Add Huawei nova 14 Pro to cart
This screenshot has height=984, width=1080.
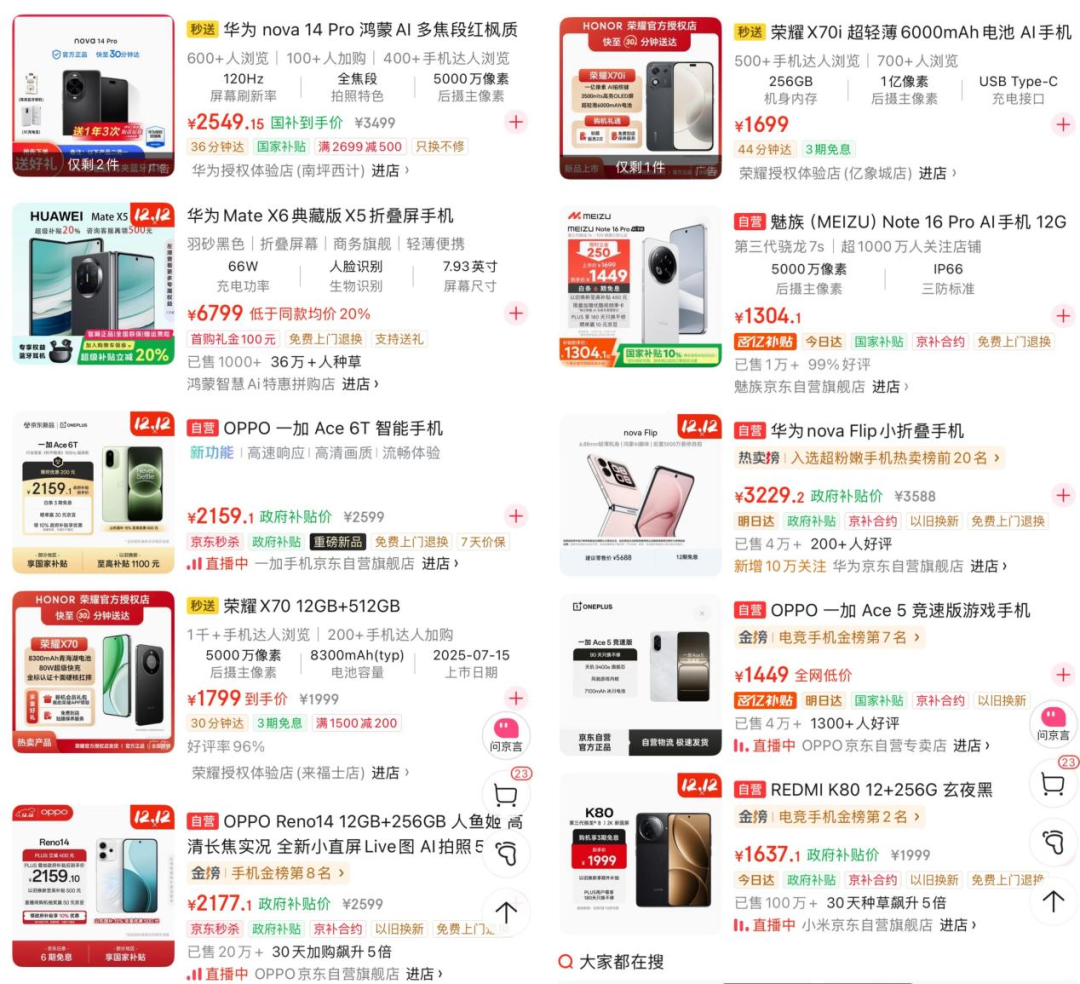click(516, 123)
